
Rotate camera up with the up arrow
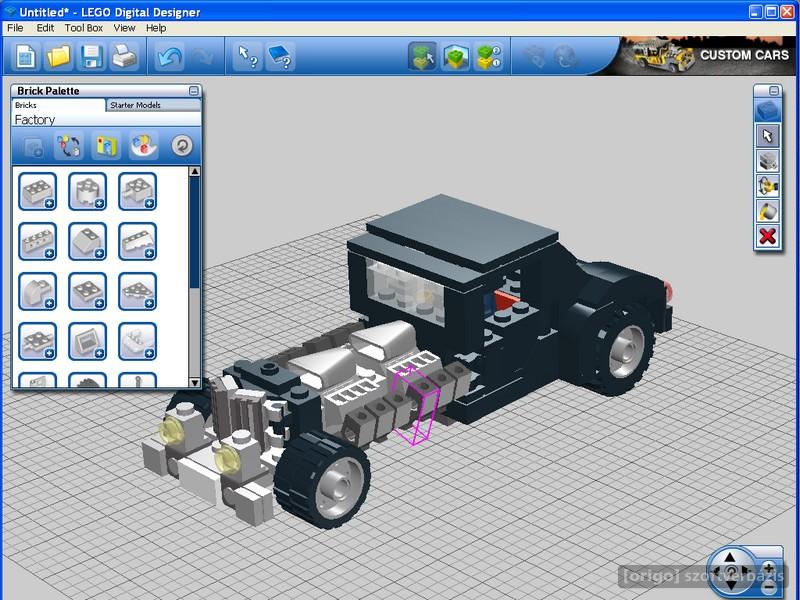coord(730,558)
